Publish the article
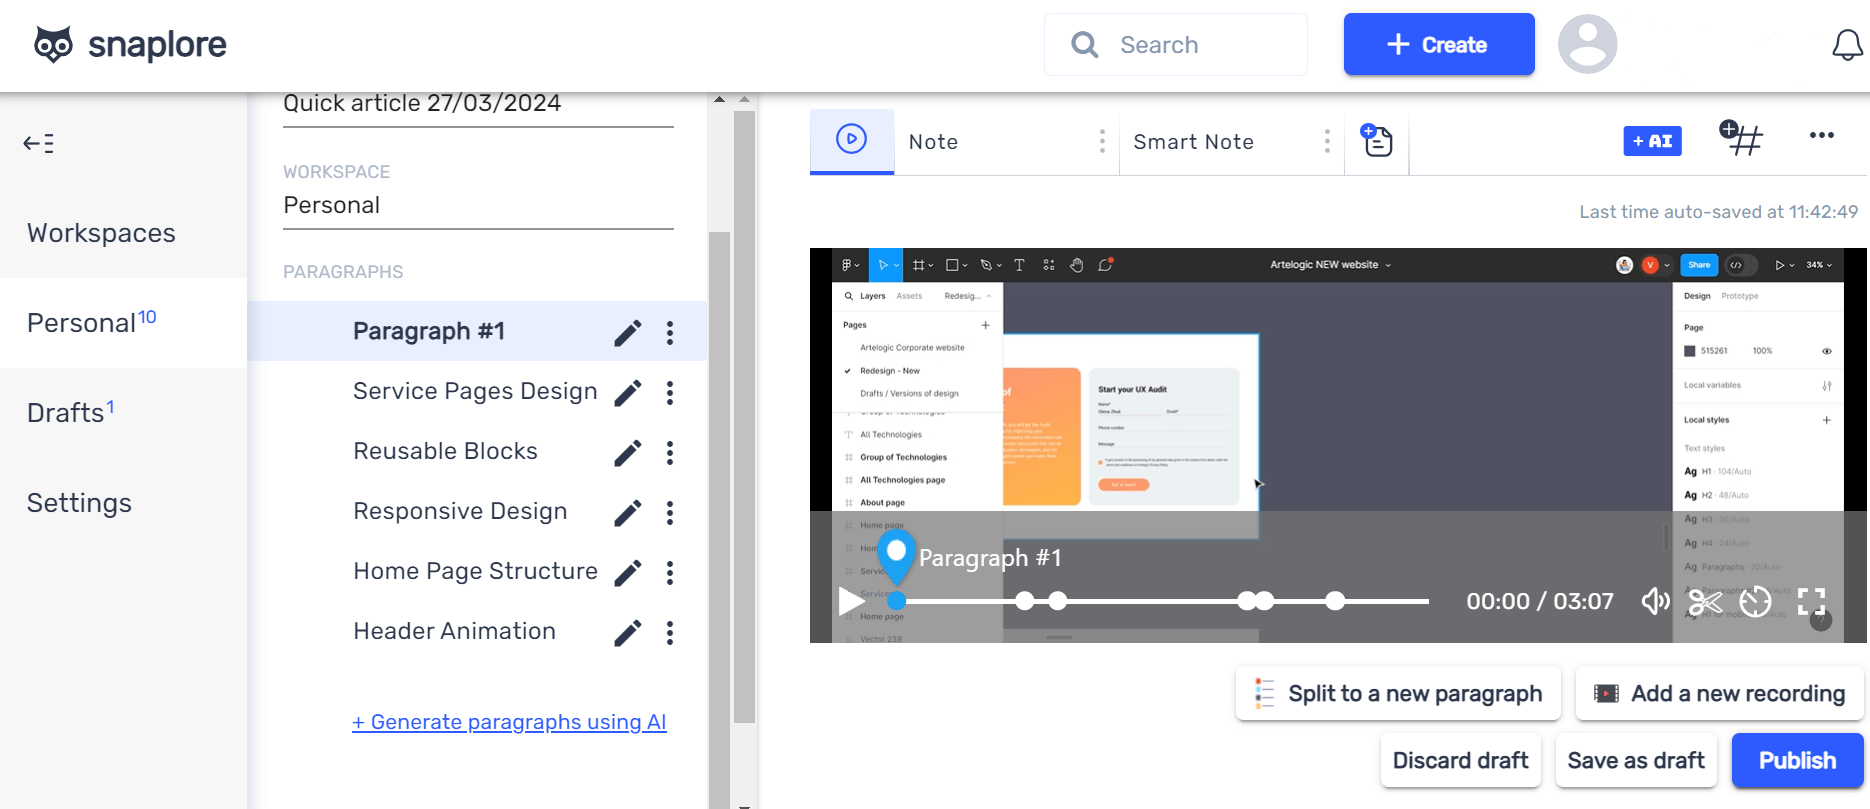This screenshot has height=809, width=1870. [1797, 760]
